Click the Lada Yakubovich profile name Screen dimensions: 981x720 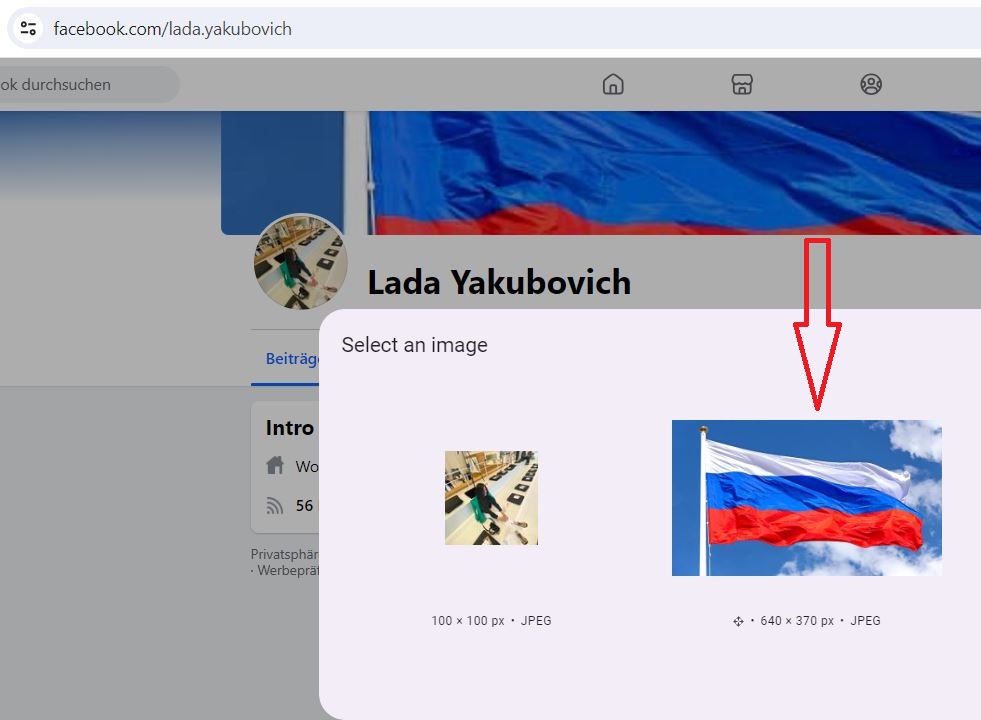[499, 282]
